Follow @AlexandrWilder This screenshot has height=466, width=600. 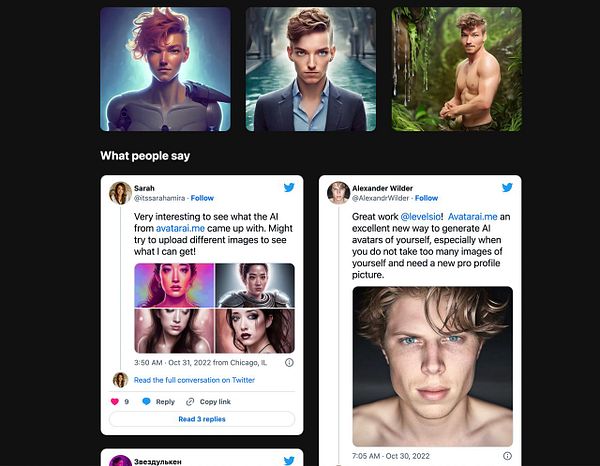click(x=426, y=198)
